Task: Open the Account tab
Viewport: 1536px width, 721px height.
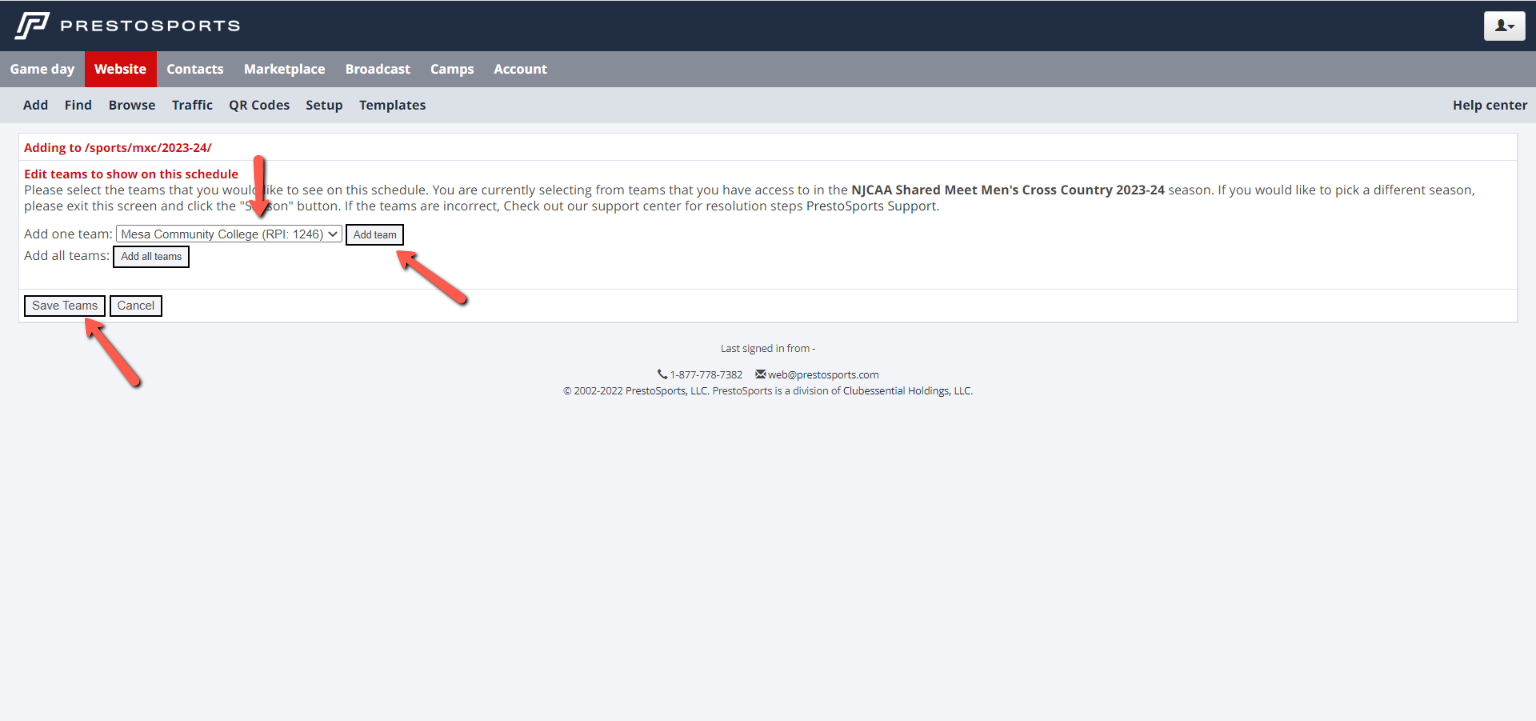Action: (x=520, y=69)
